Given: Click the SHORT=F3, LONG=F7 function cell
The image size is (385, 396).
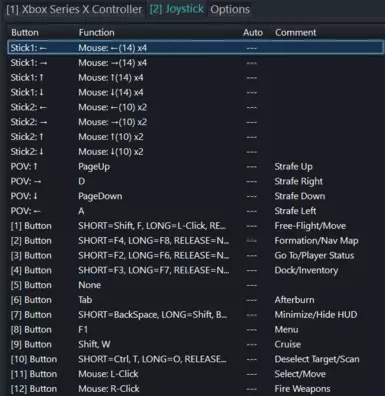Looking at the screenshot, I should 154,270.
